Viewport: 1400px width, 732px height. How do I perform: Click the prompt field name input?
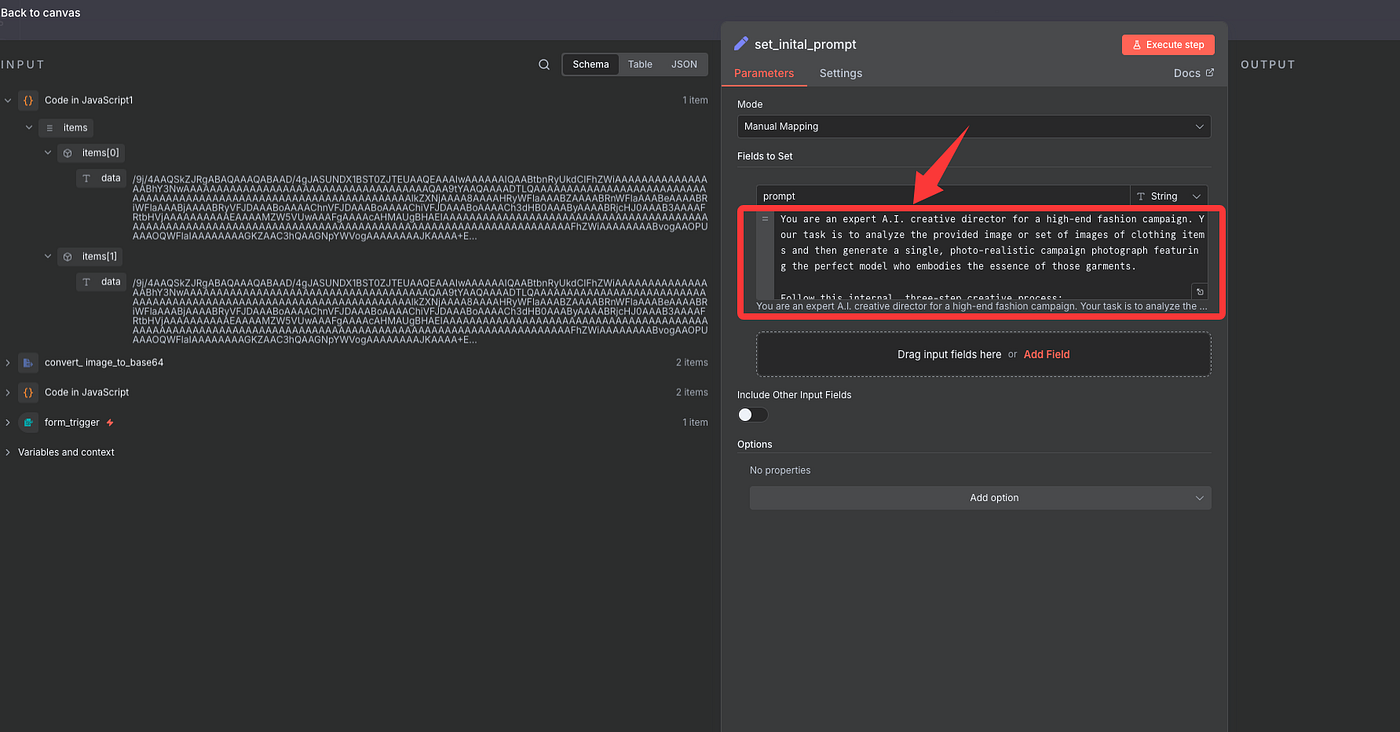pyautogui.click(x=942, y=196)
